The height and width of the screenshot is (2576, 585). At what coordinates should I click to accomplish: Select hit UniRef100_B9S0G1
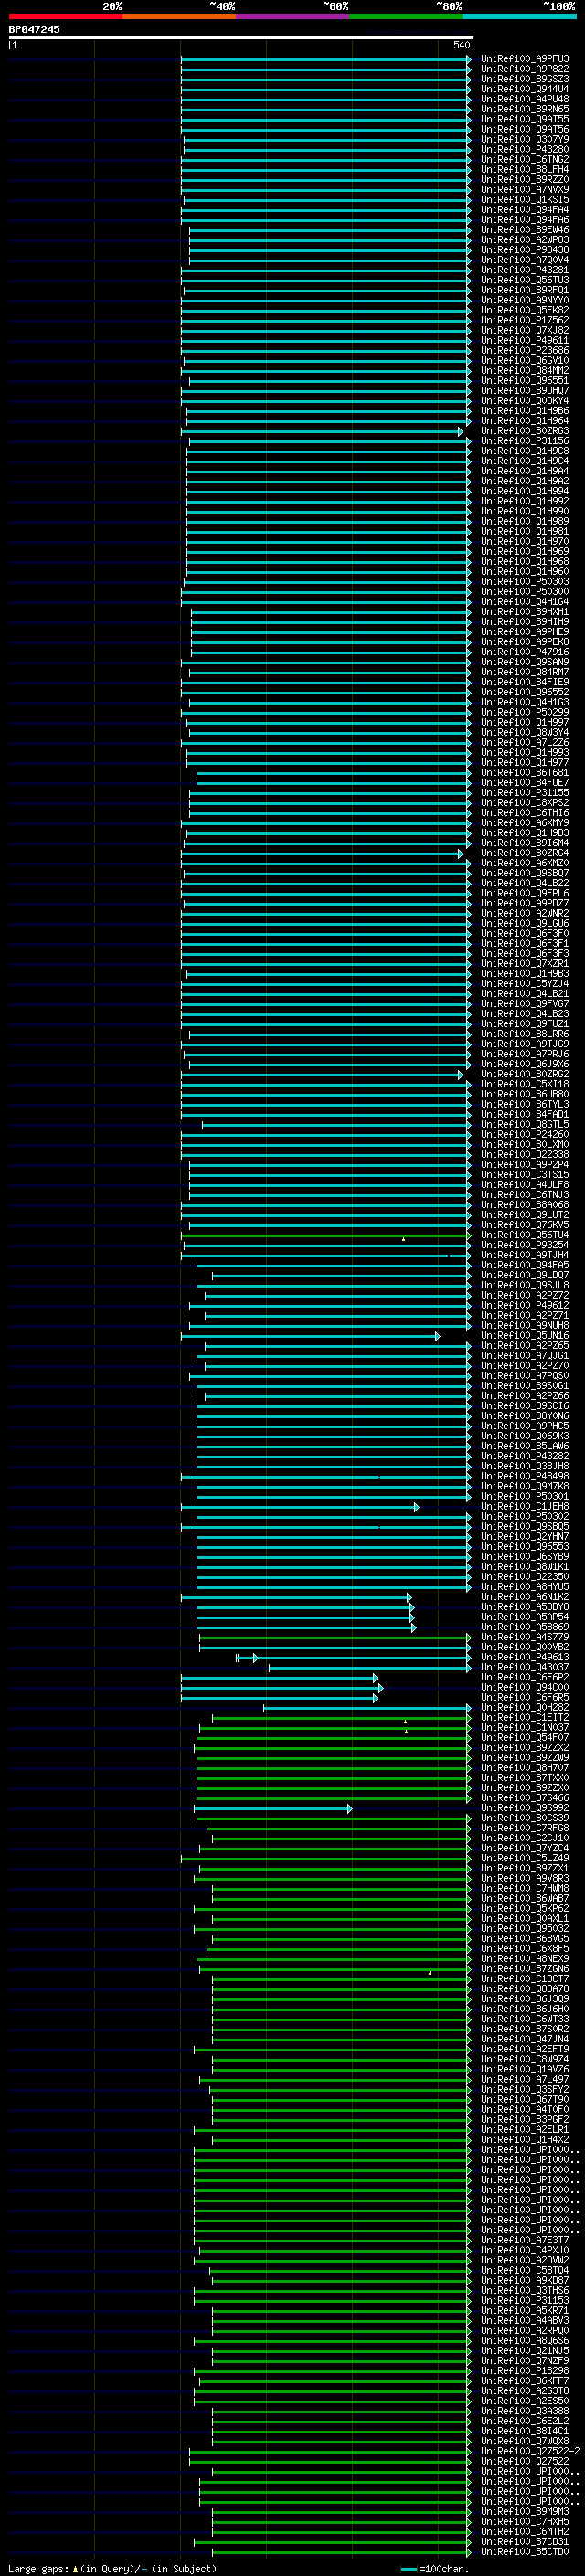tap(525, 1386)
